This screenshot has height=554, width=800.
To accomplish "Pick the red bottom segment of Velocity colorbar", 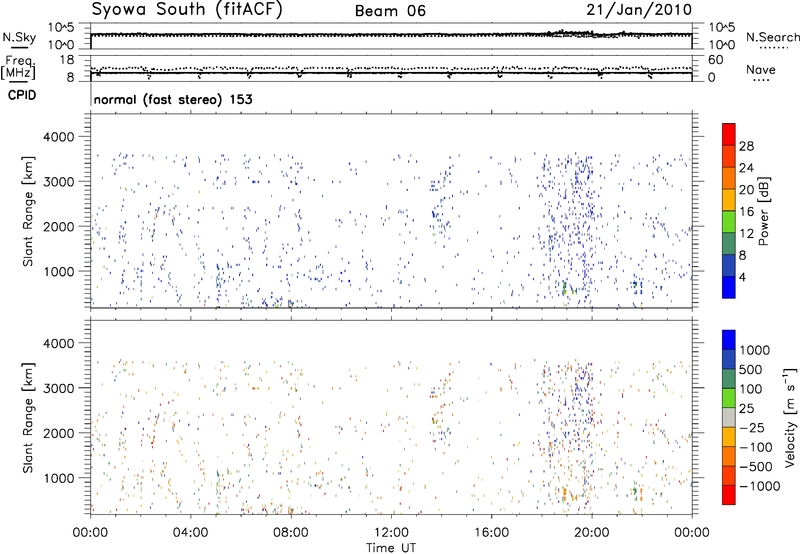I will (729, 495).
